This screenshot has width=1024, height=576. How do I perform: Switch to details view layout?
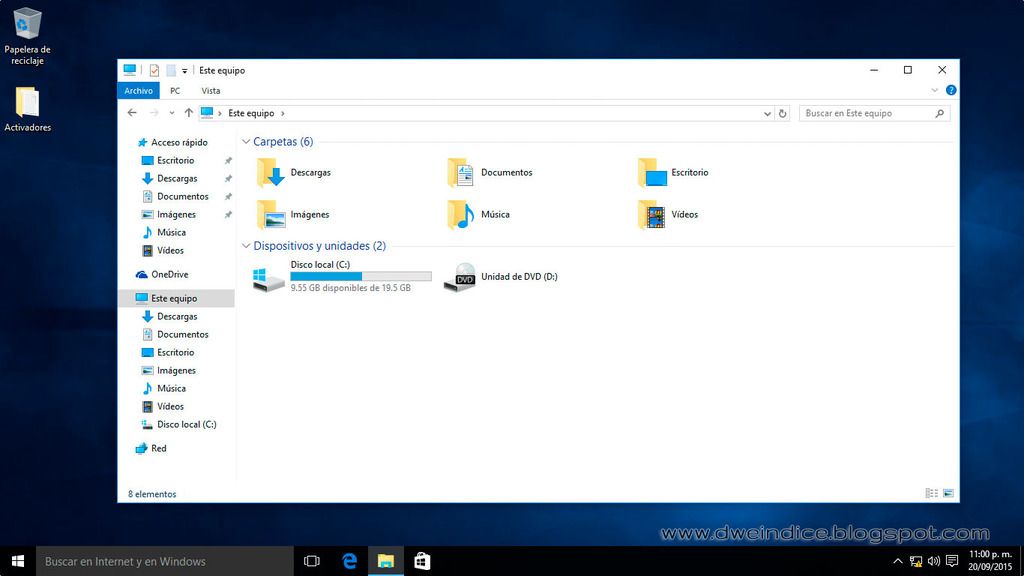click(931, 493)
